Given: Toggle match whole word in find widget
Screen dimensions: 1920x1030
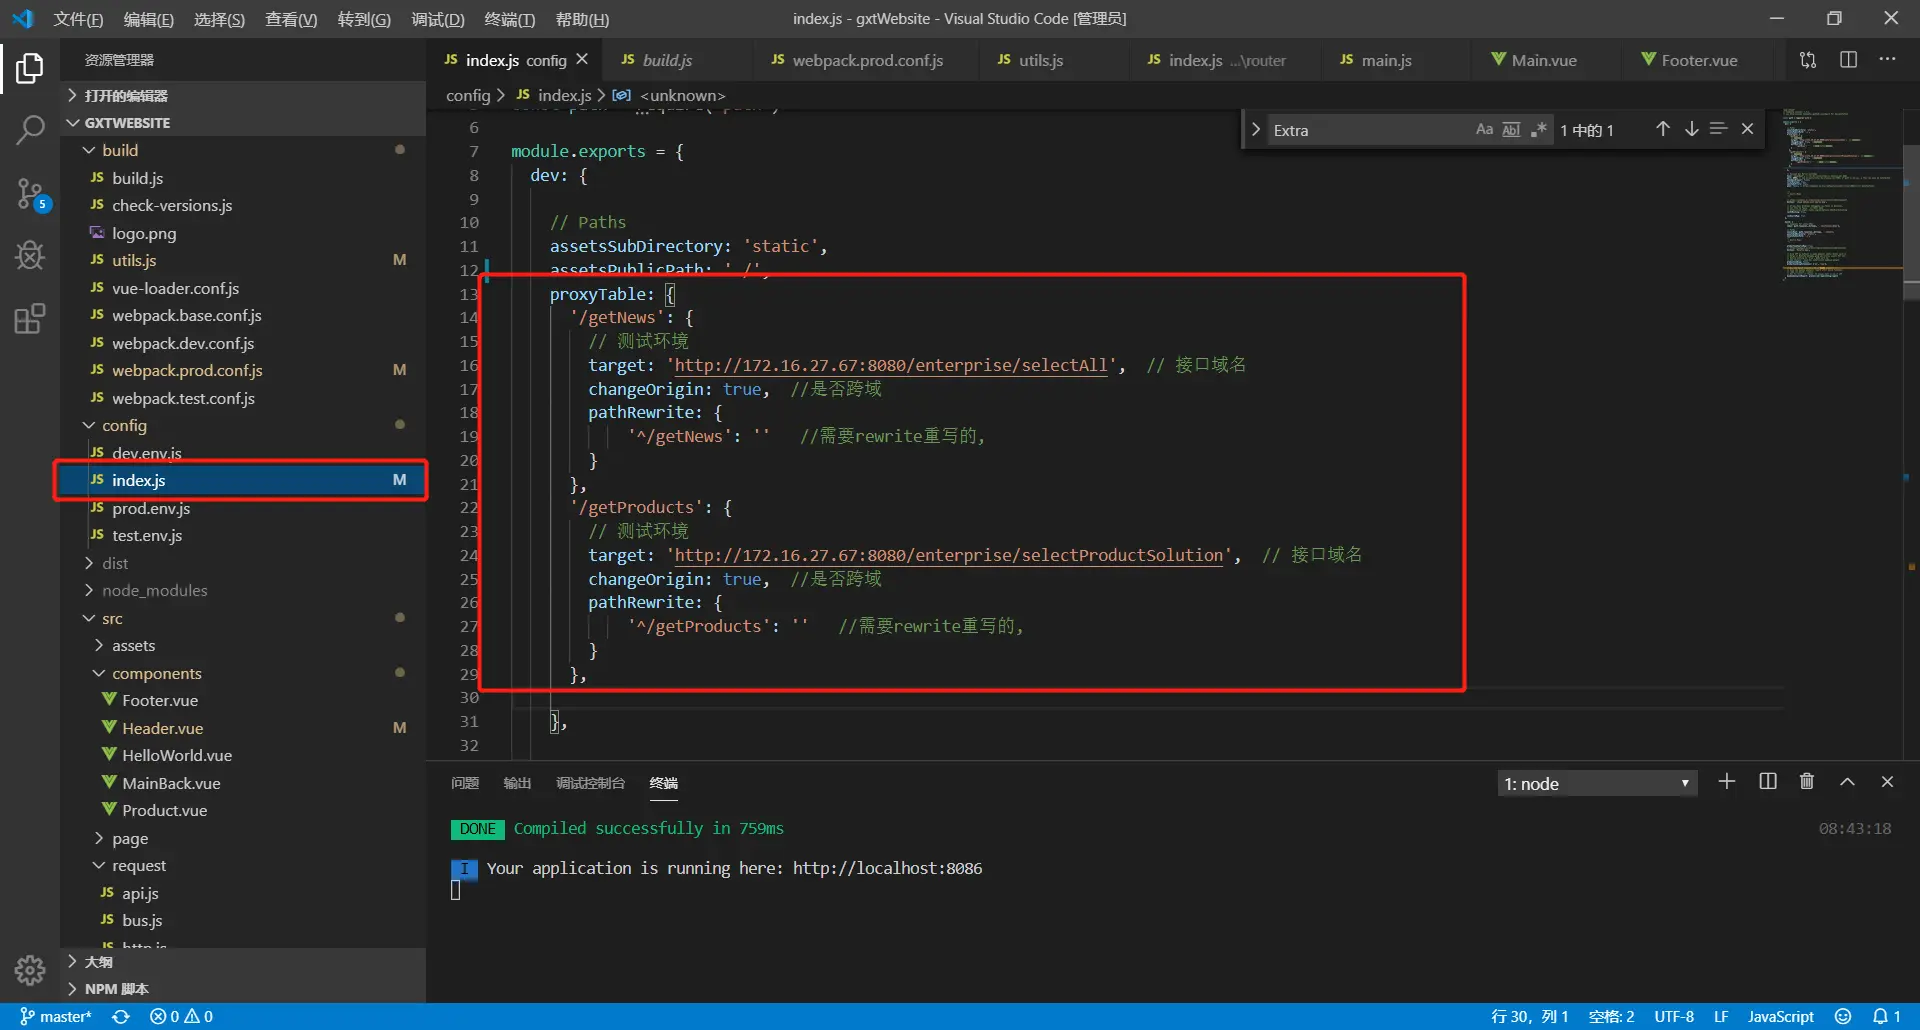Looking at the screenshot, I should pos(1511,130).
